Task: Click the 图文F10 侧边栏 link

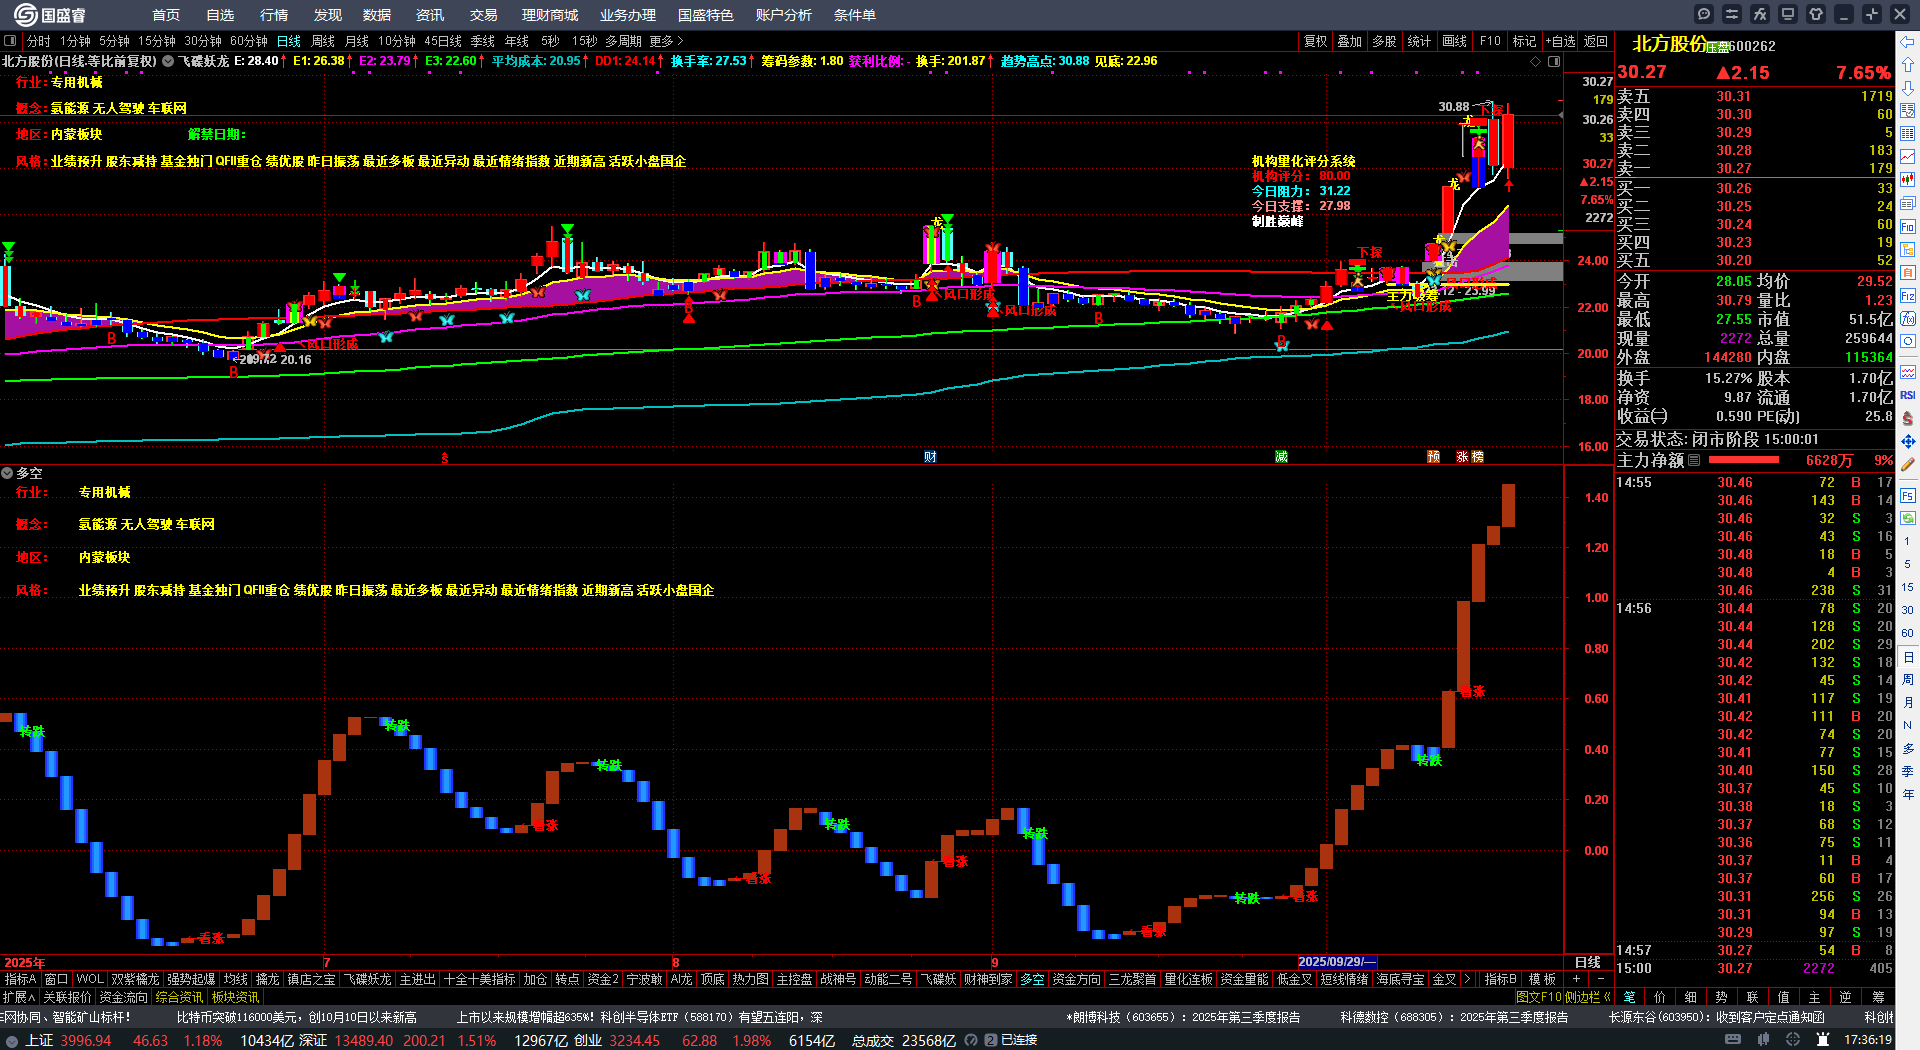Action: pos(1563,997)
